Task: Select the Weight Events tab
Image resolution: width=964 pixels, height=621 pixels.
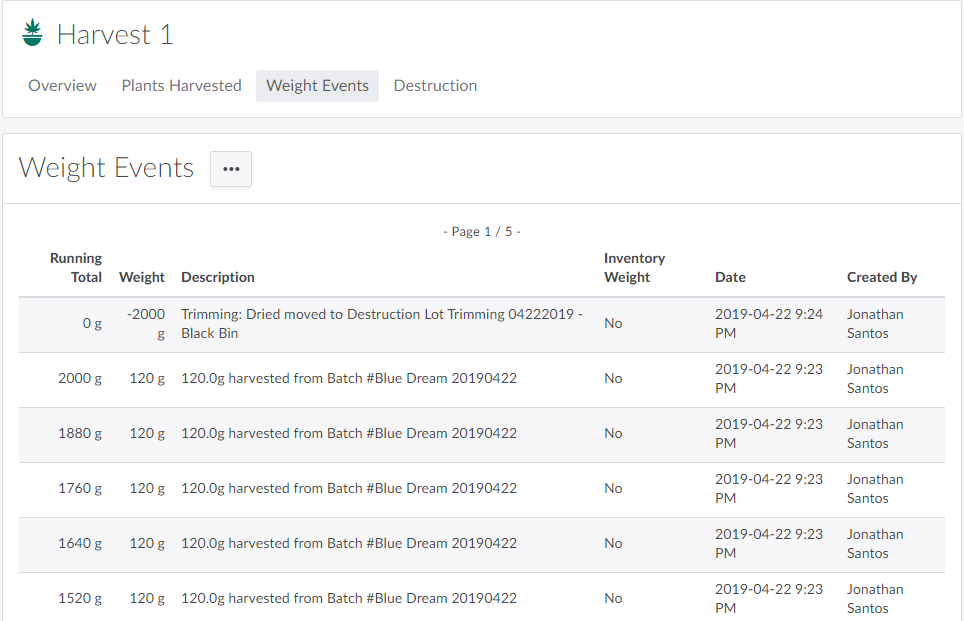Action: pyautogui.click(x=317, y=86)
